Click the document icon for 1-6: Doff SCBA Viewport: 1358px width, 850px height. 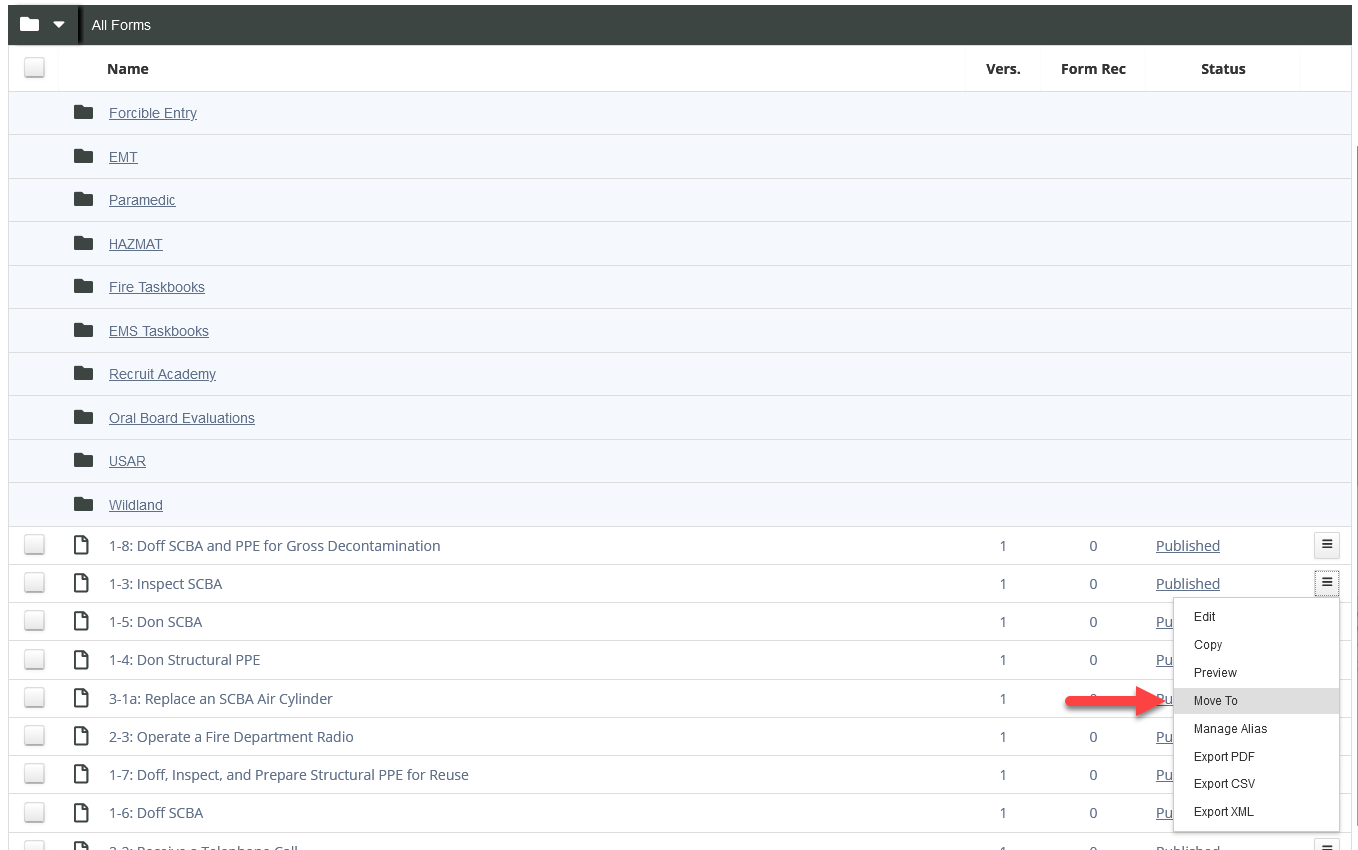point(82,812)
